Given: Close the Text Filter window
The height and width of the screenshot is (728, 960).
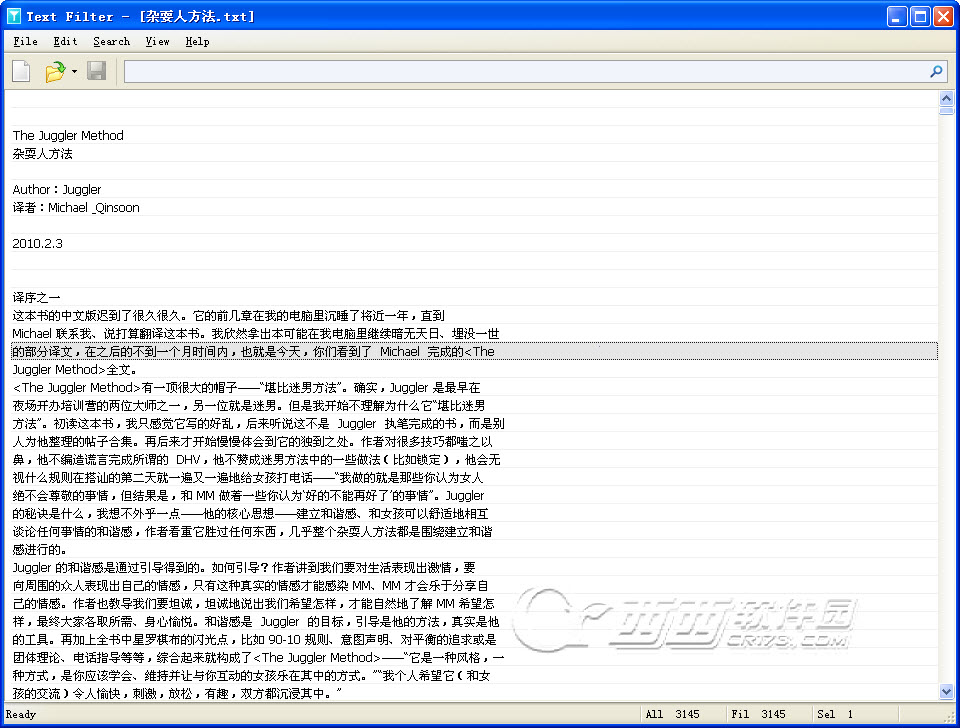Looking at the screenshot, I should 943,16.
